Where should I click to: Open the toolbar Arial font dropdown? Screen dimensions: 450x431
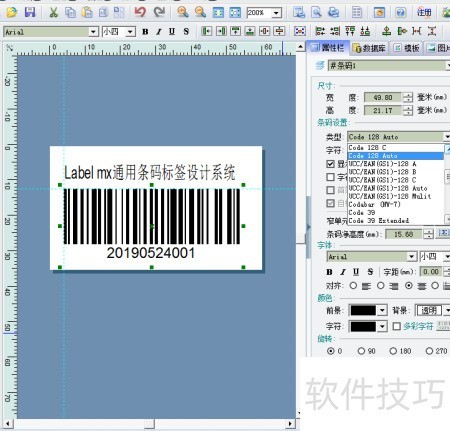(93, 32)
